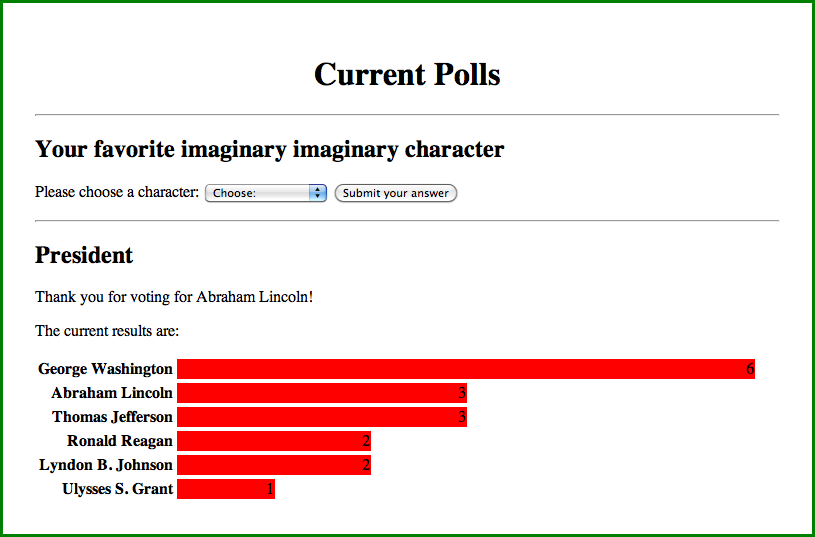Click the Thomas Jefferson result bar

point(321,417)
